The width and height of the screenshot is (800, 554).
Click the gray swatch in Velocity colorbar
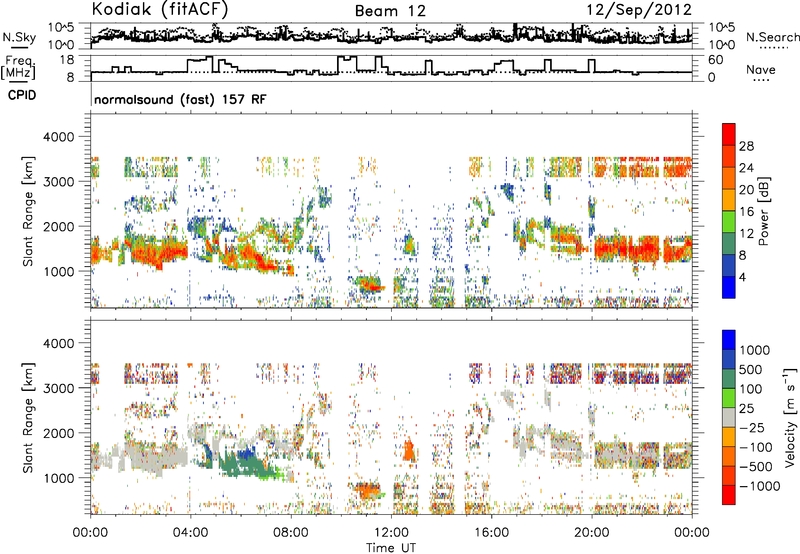pos(729,418)
